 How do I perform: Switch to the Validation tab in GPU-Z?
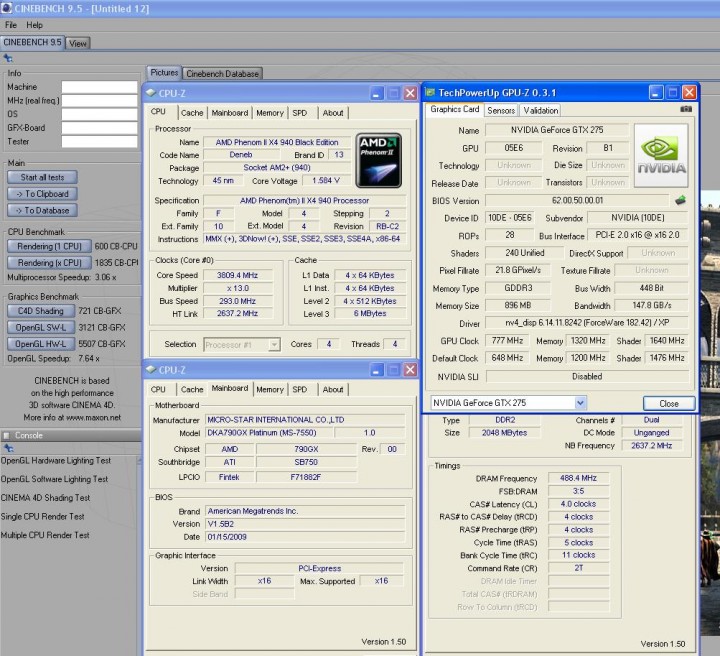(x=540, y=110)
